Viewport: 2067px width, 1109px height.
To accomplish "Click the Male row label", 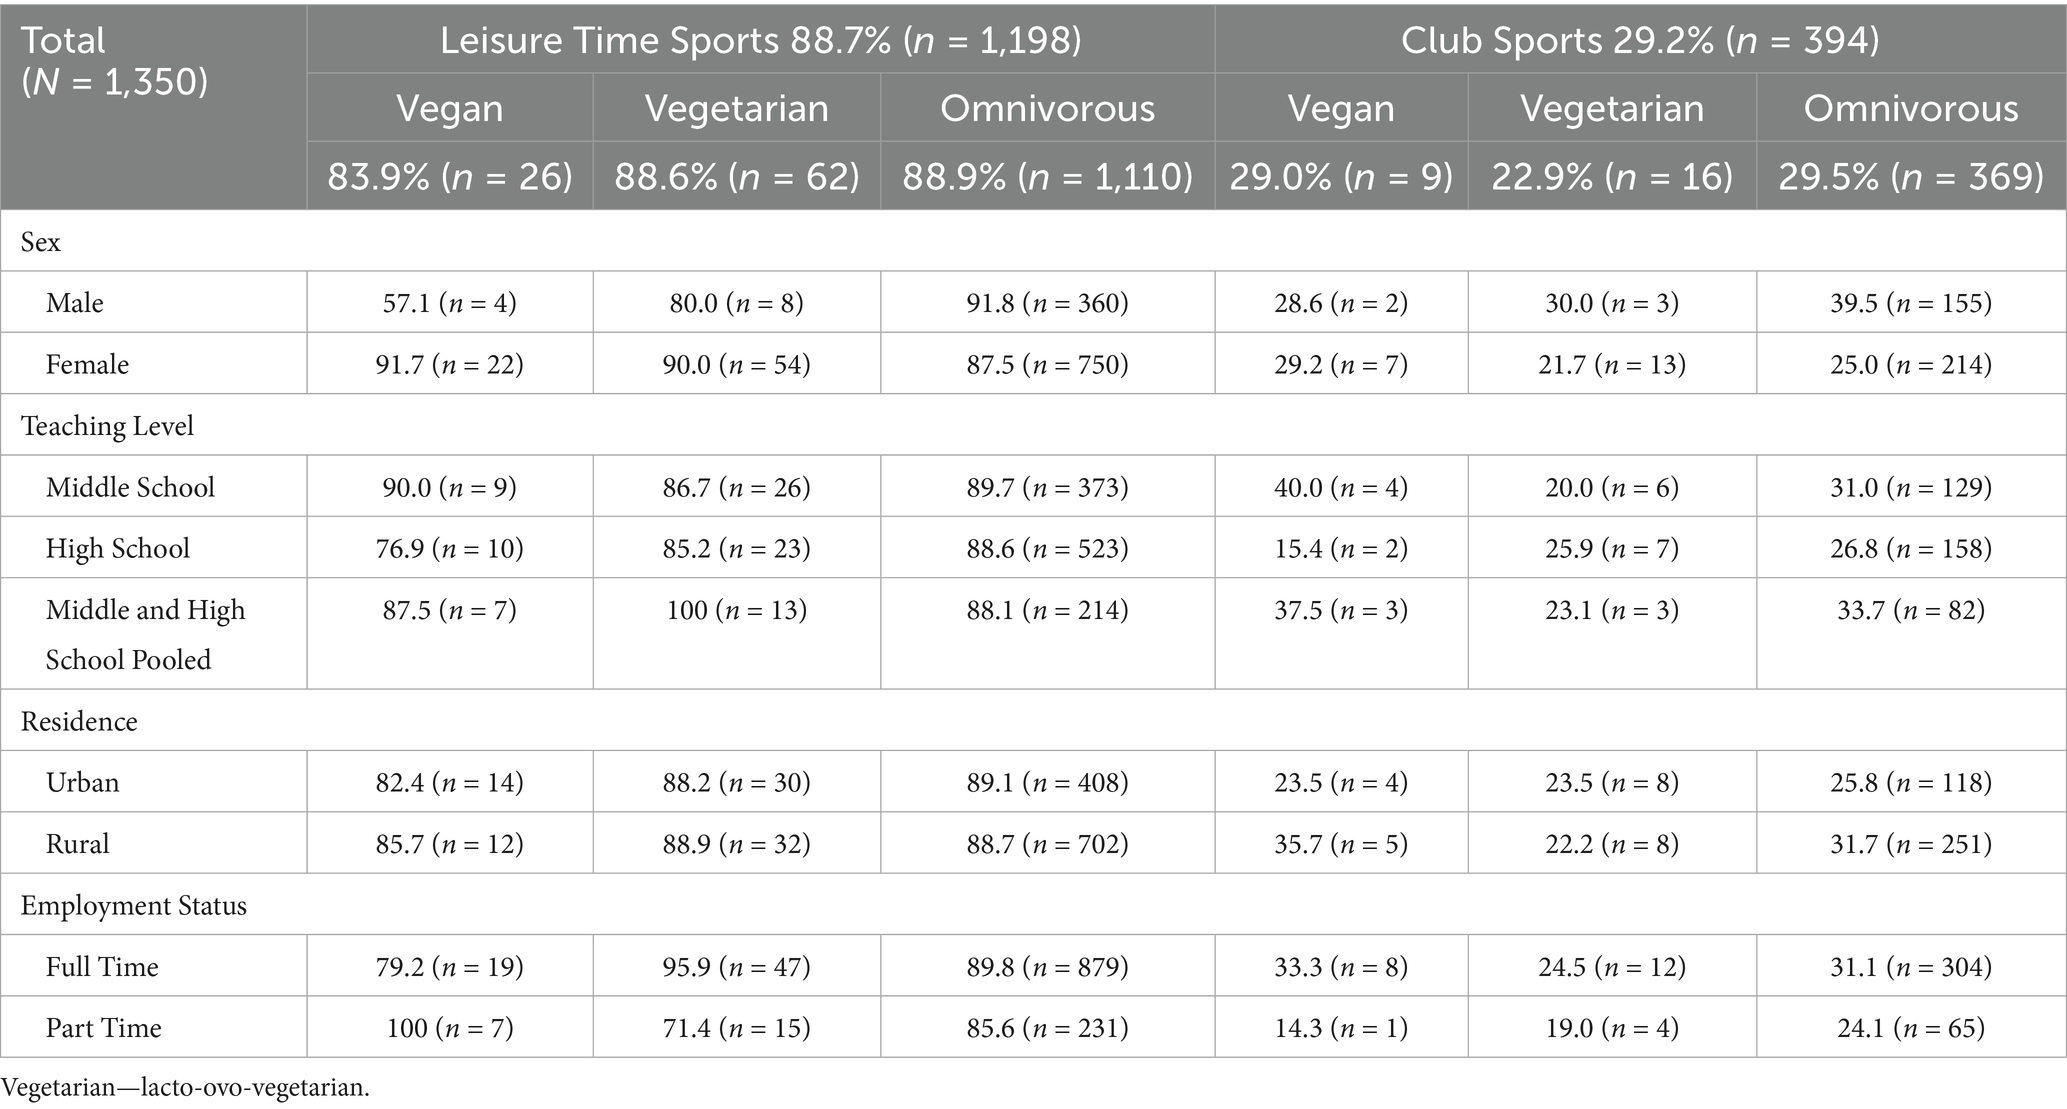I will pos(75,303).
